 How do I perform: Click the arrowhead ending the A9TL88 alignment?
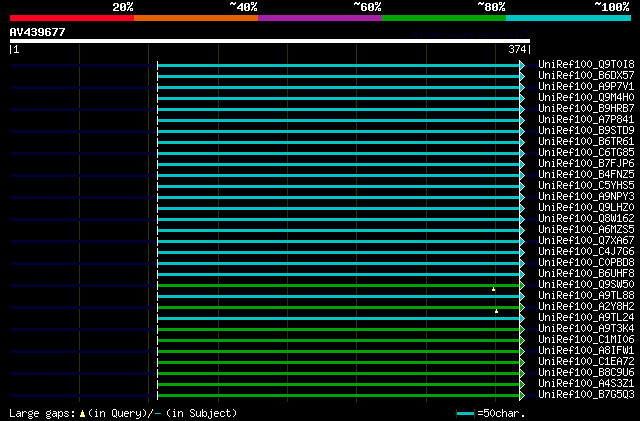click(x=522, y=296)
